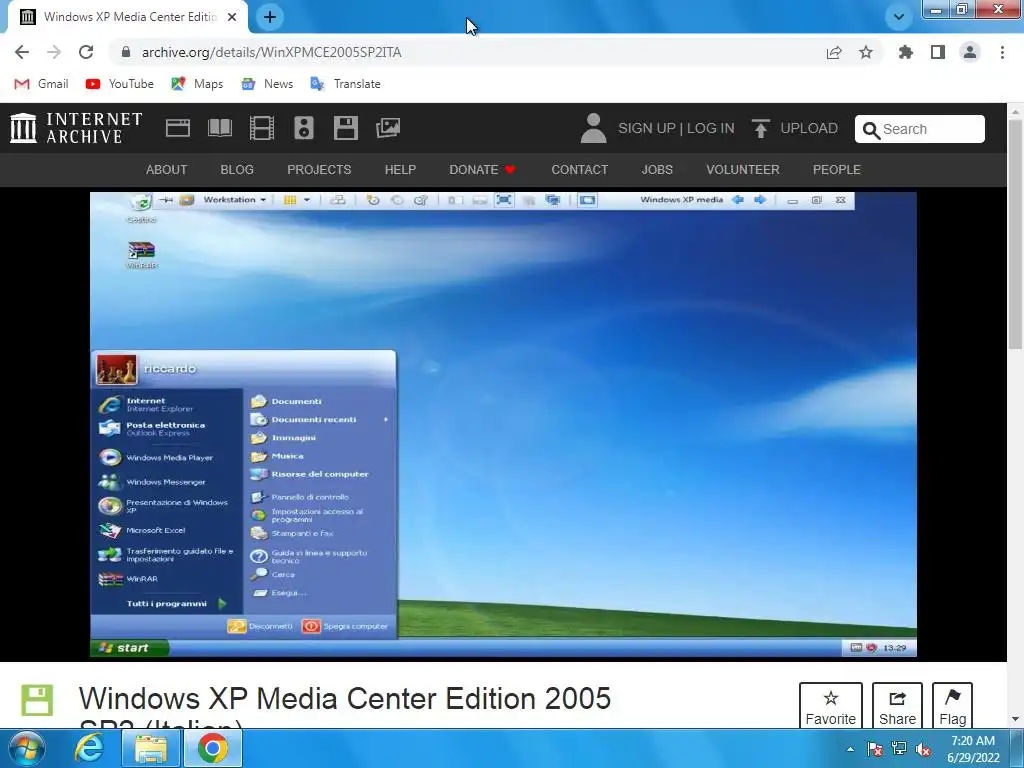Viewport: 1024px width, 768px height.
Task: Open the HELP menu item
Action: click(400, 170)
